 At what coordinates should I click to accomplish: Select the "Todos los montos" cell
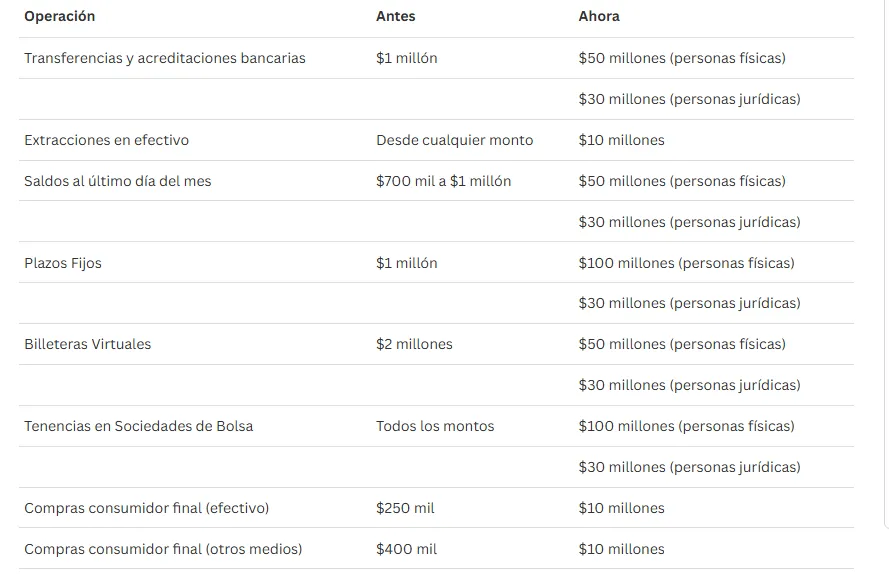click(x=435, y=426)
